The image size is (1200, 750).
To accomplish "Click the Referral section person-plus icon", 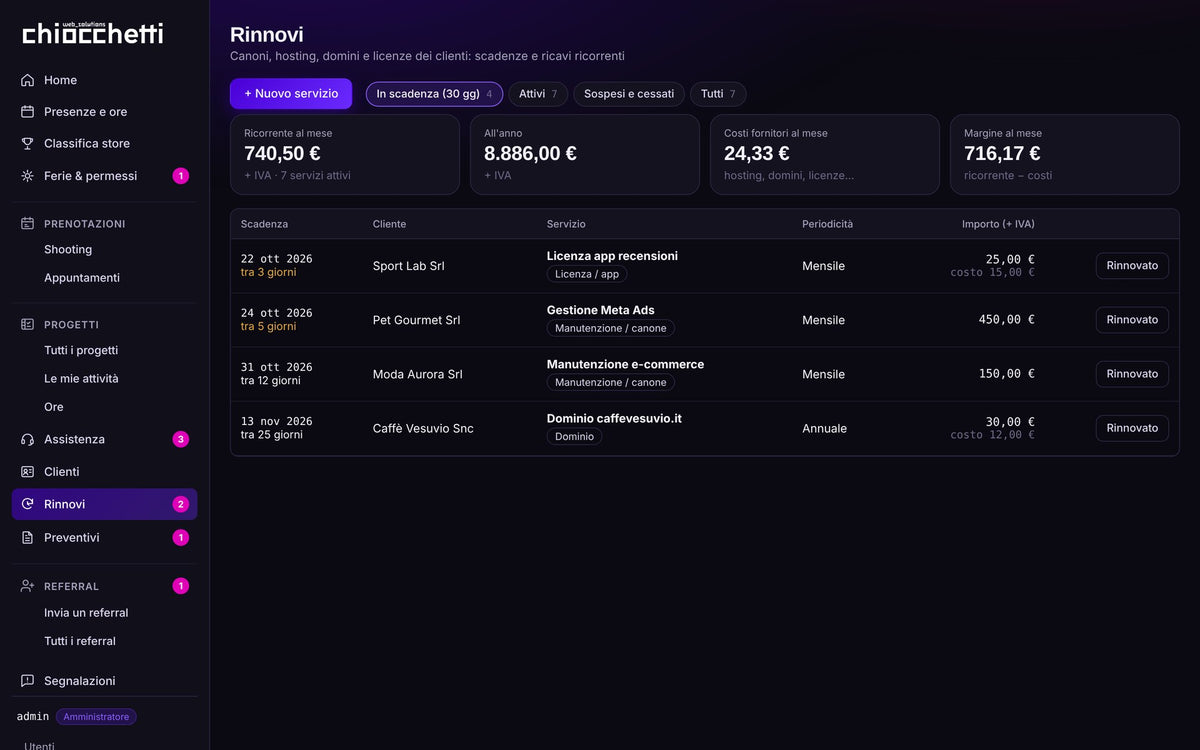I will tap(27, 586).
